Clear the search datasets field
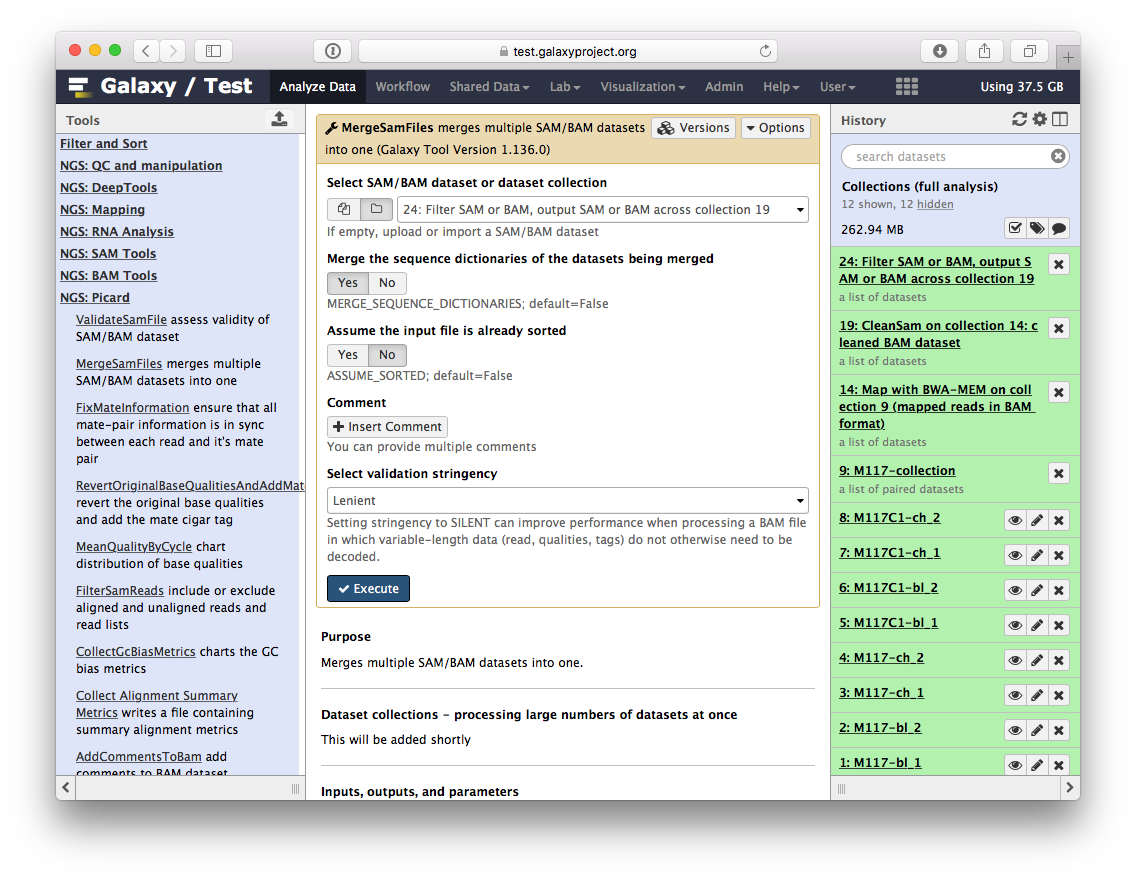This screenshot has height=880, width=1136. tap(1058, 156)
